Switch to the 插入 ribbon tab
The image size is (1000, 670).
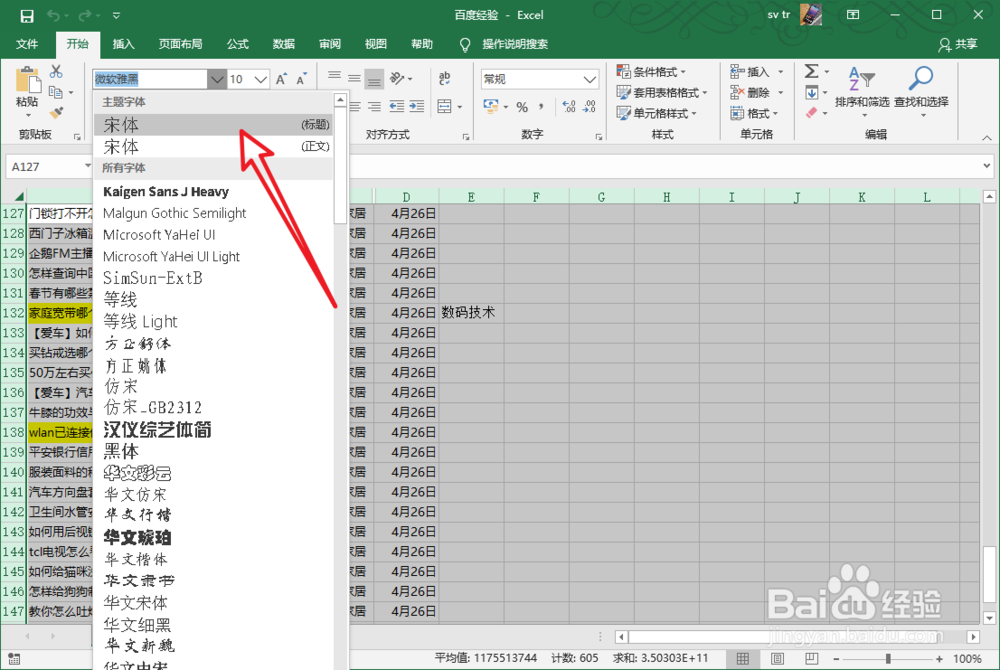(x=122, y=44)
